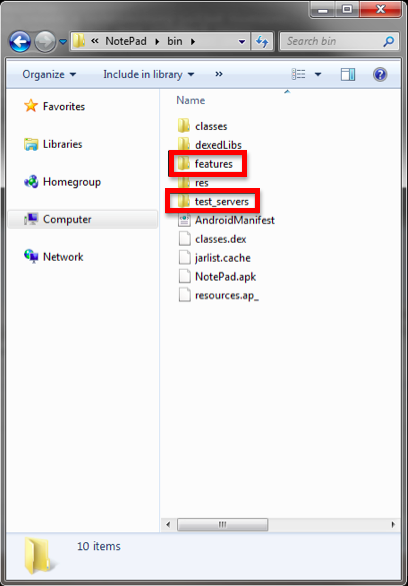Screen dimensions: 408x586
Task: Click the NotePad breadcrumb in address bar
Action: tap(126, 41)
